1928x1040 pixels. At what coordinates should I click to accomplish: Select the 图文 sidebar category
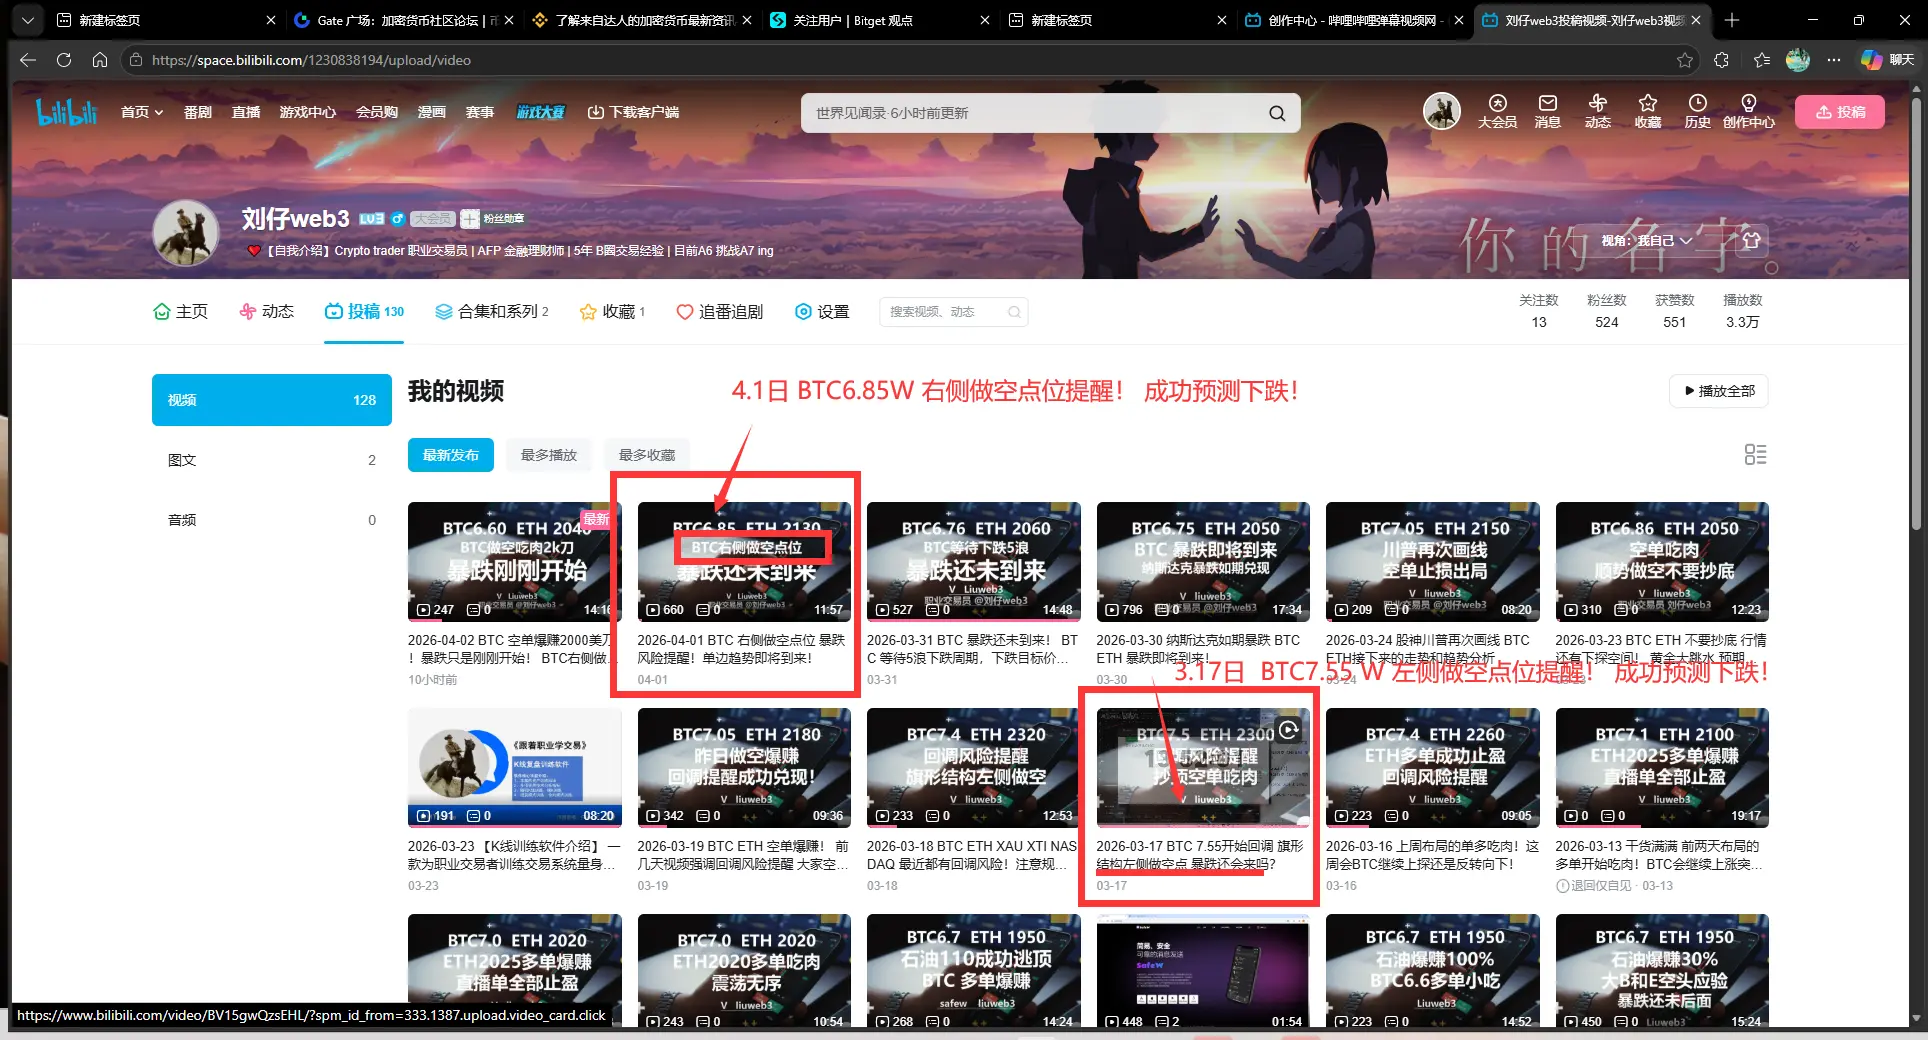pos(272,460)
